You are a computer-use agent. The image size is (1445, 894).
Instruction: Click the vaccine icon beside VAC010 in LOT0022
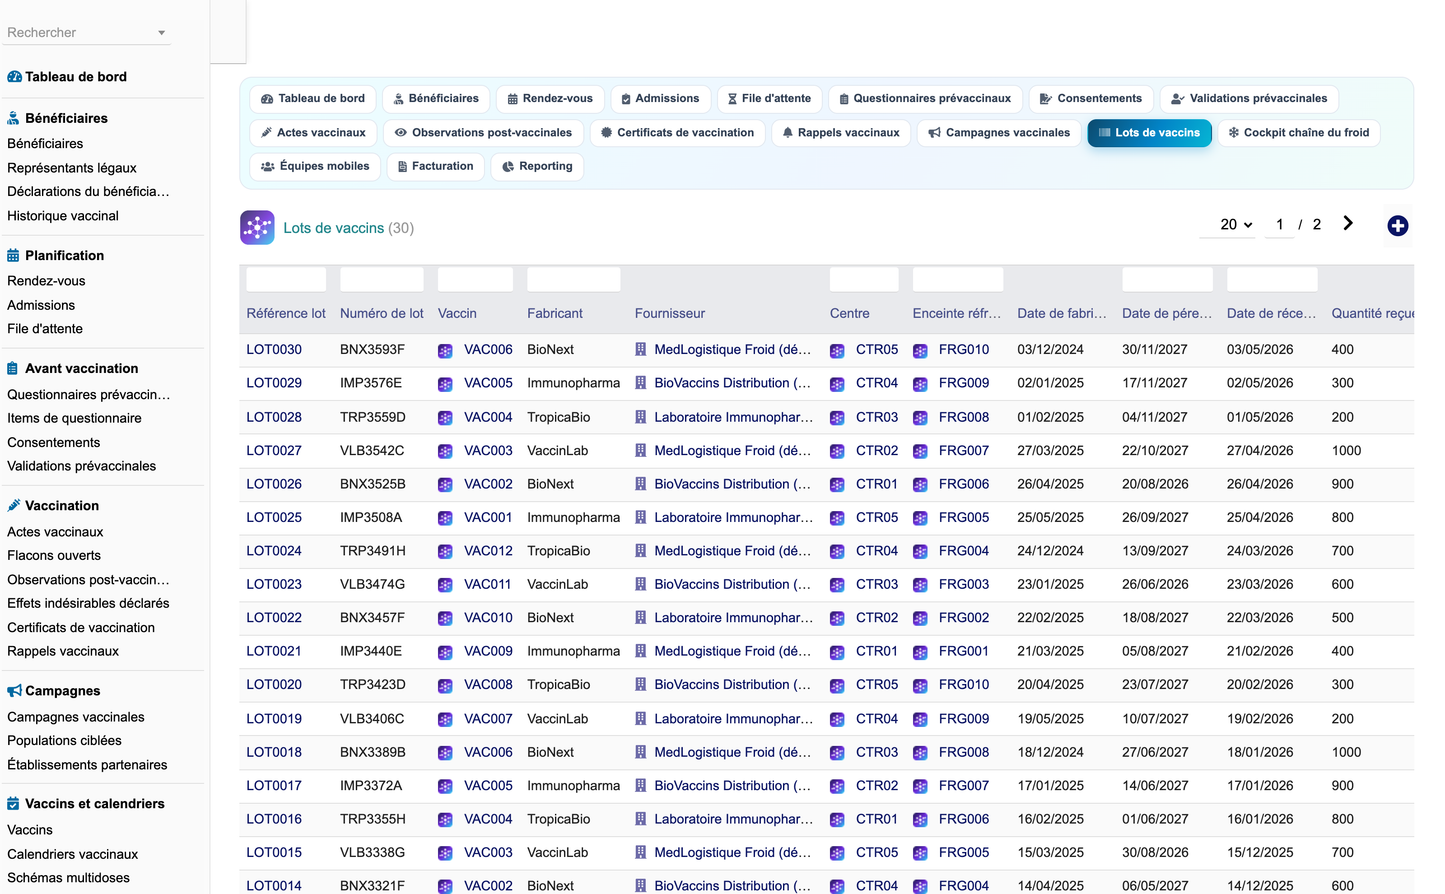445,619
